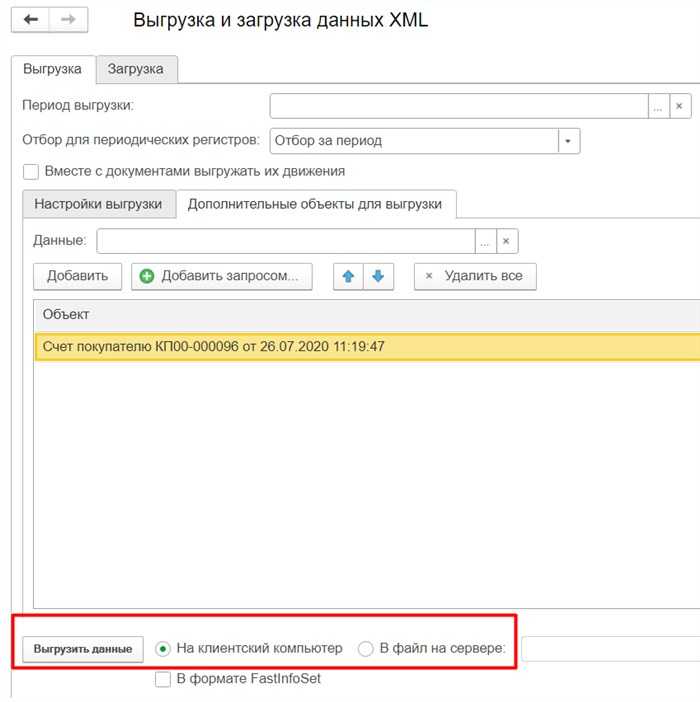Open the Настройки выгрузки tab
The width and height of the screenshot is (700, 702).
pos(98,204)
